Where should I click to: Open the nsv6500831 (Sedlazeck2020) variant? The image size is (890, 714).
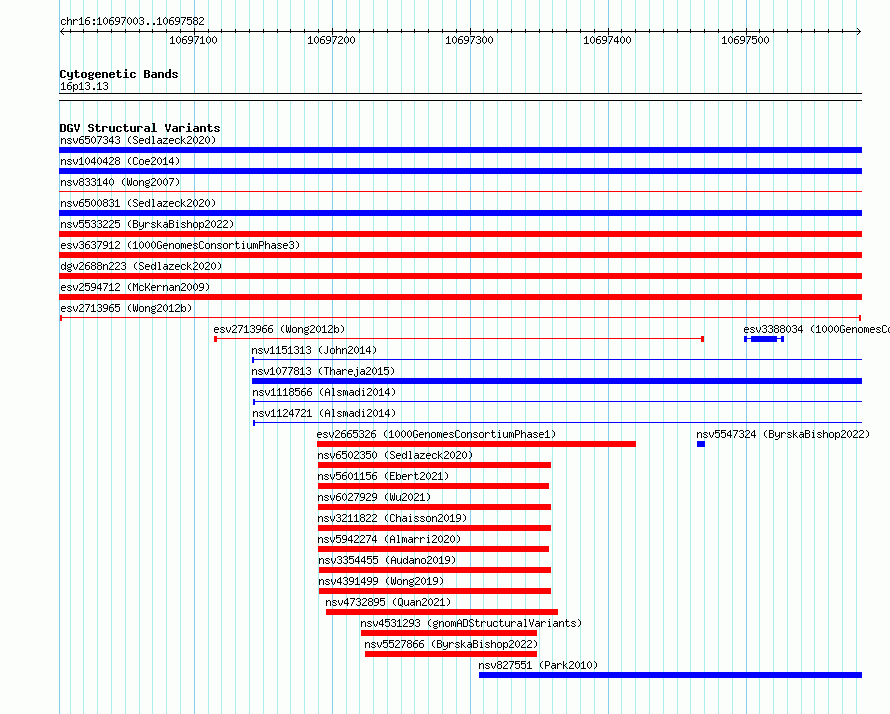pos(138,203)
